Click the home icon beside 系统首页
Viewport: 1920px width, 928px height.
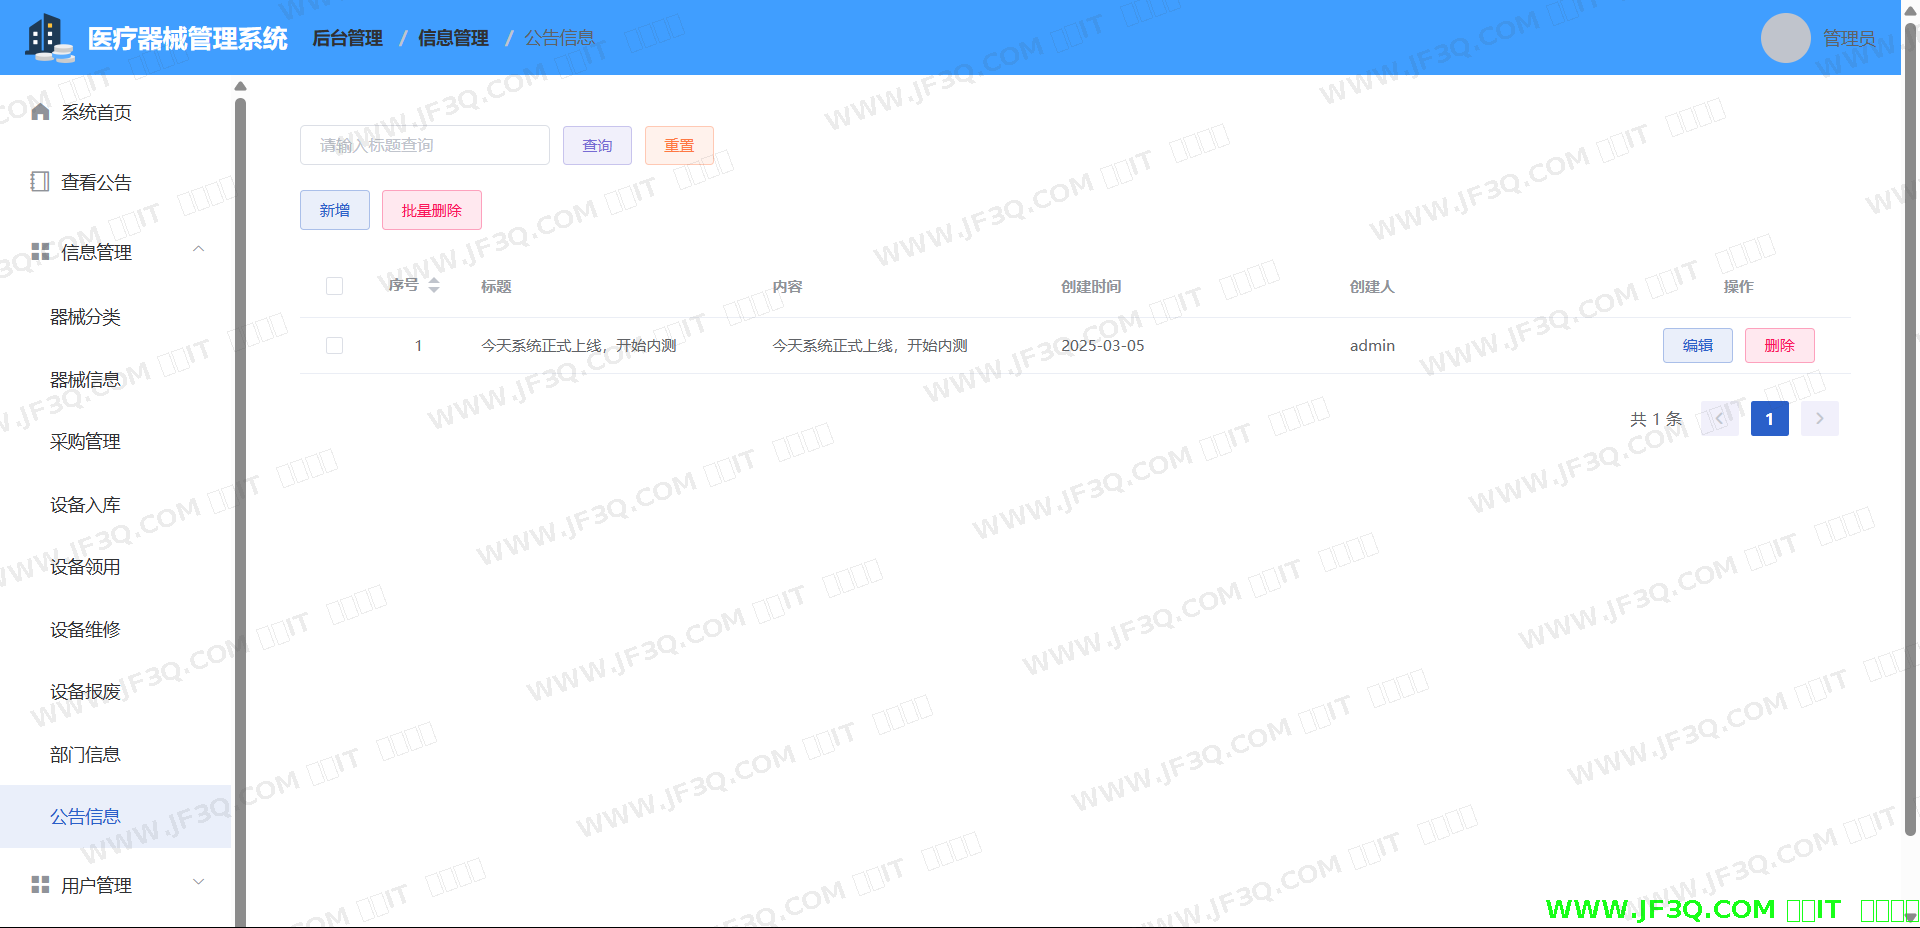tap(40, 112)
